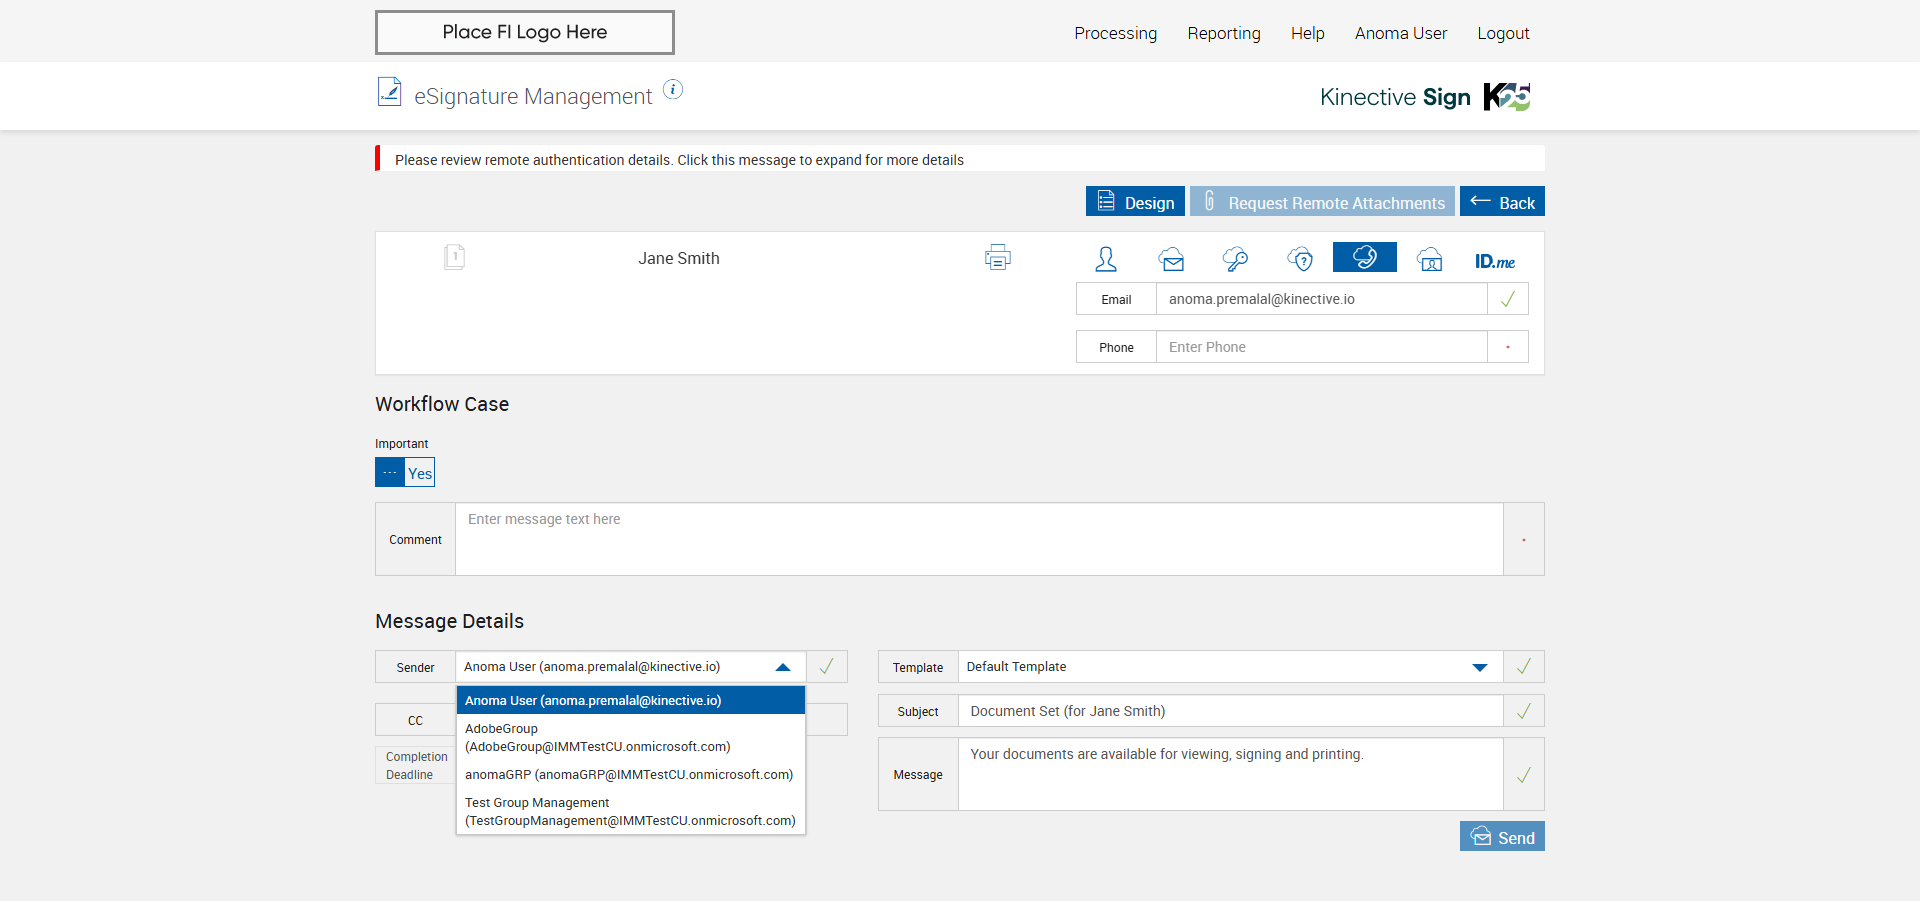The width and height of the screenshot is (1920, 901).
Task: Select the cloud key password authentication icon
Action: point(1235,259)
